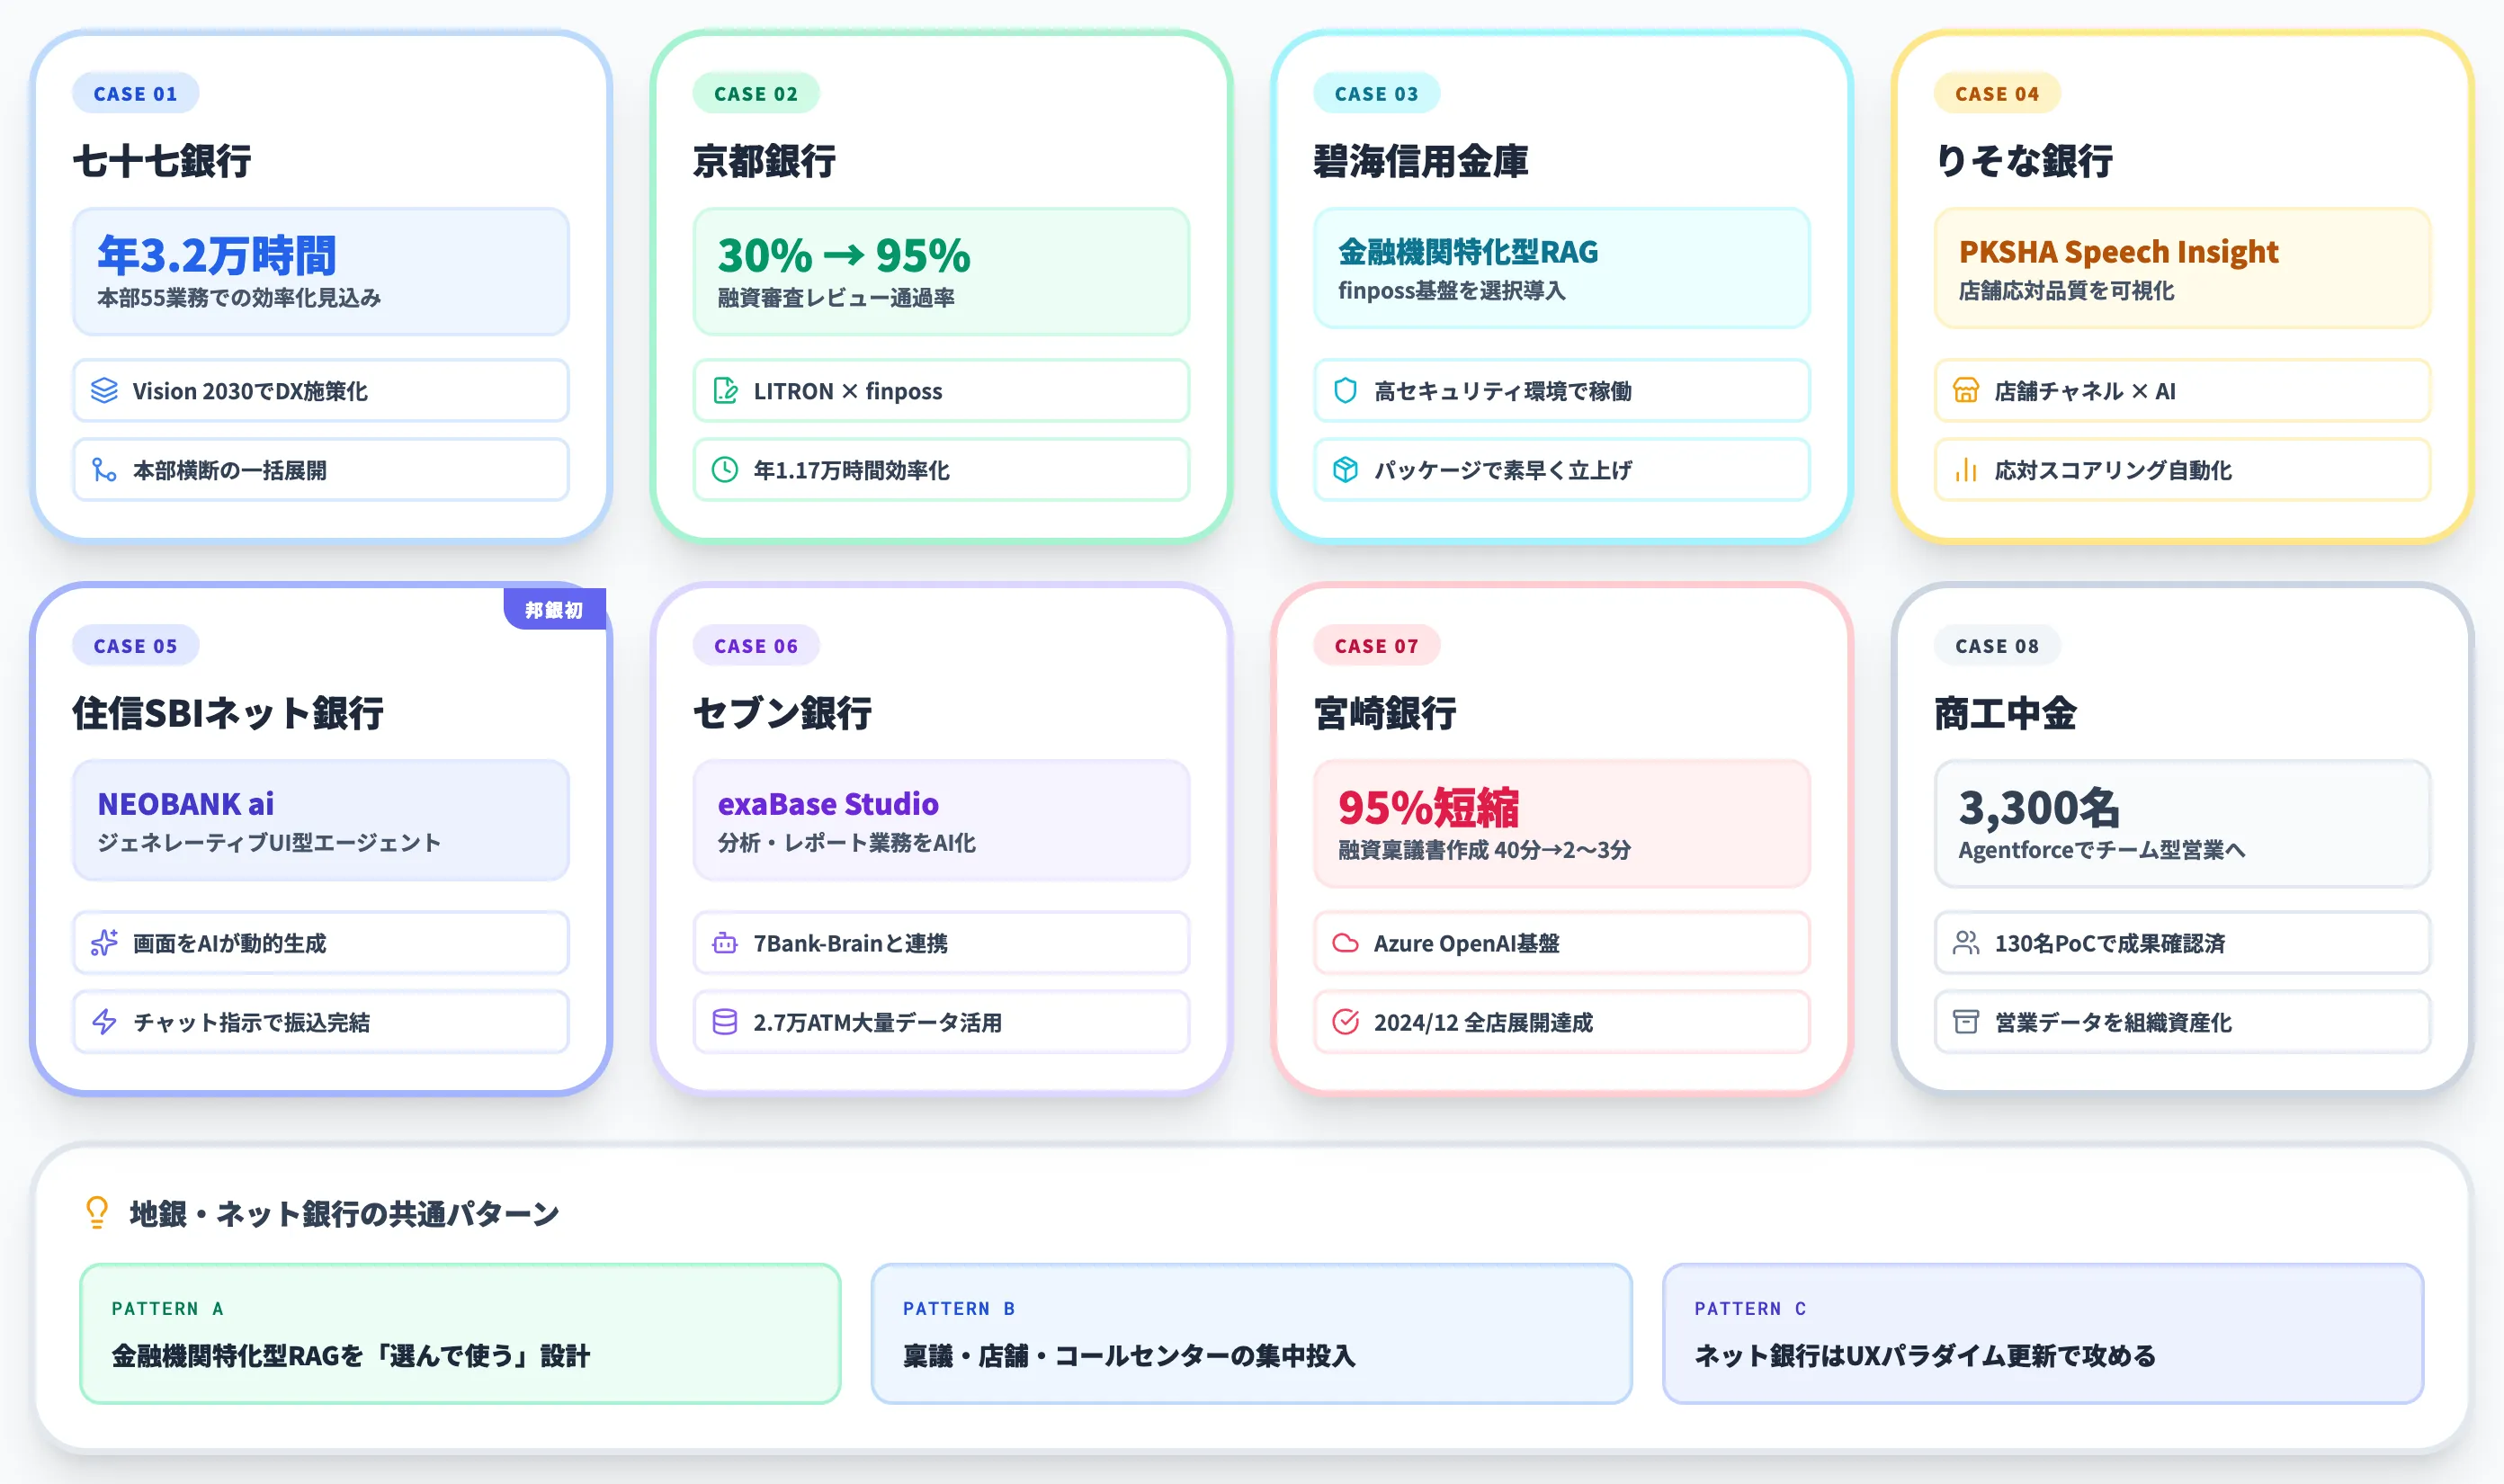
Task: Click the 七十七銀行 heading
Action: click(161, 161)
